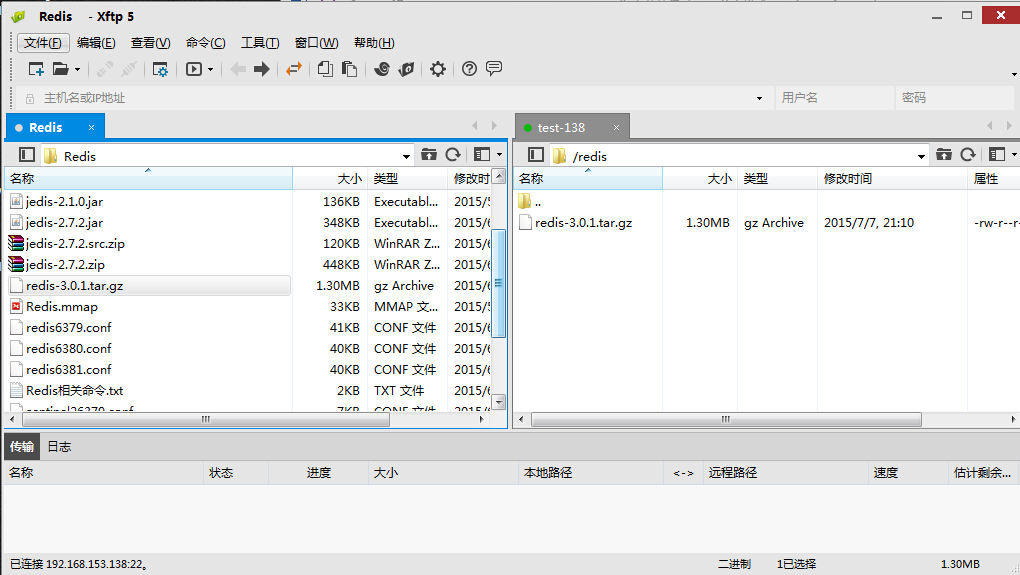
Task: Sort local files by 大小 column header
Action: 330,178
